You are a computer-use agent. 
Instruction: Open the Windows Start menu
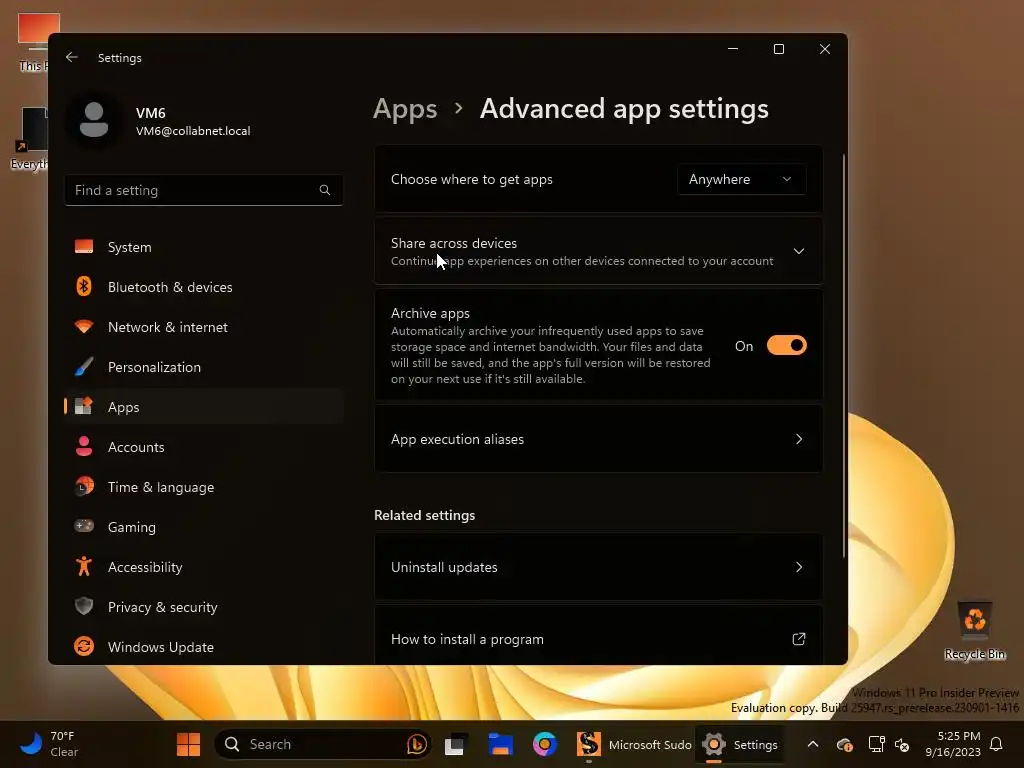click(x=188, y=744)
